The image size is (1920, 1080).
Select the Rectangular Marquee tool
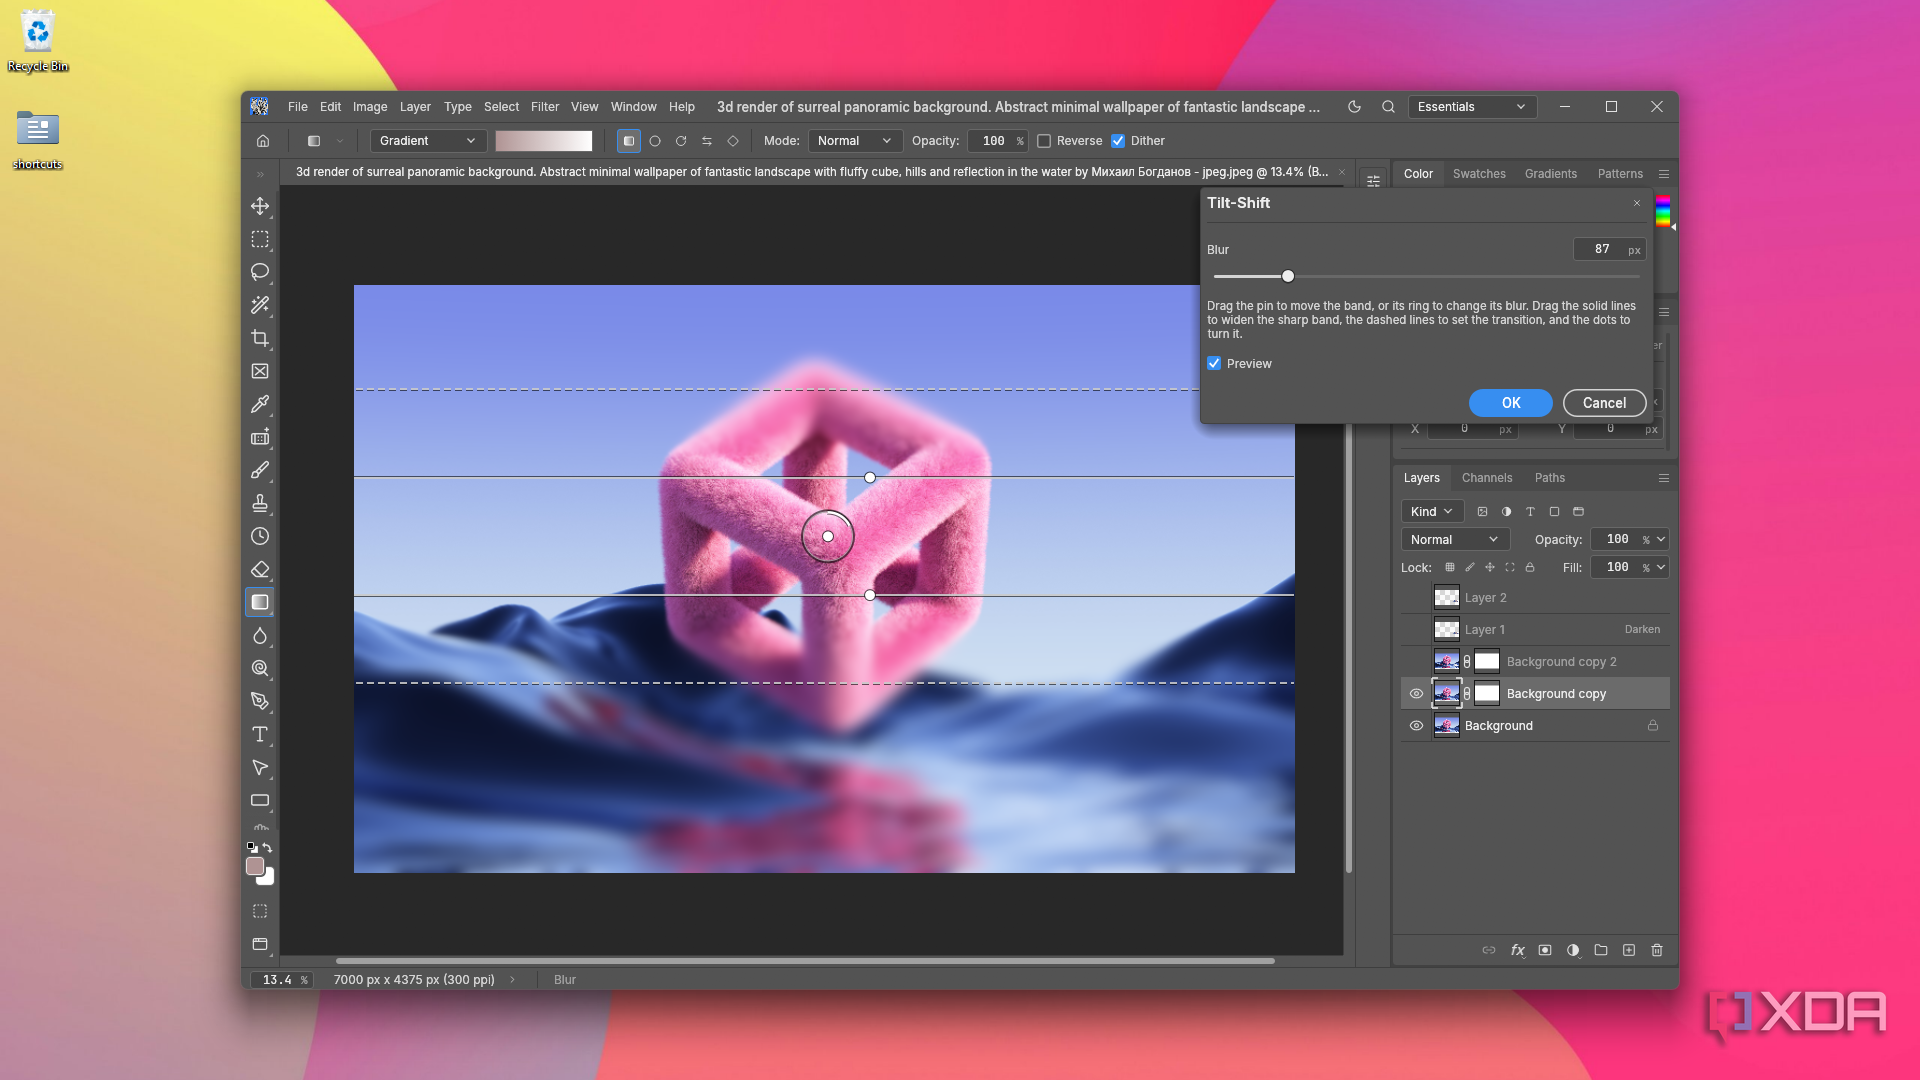pos(260,239)
